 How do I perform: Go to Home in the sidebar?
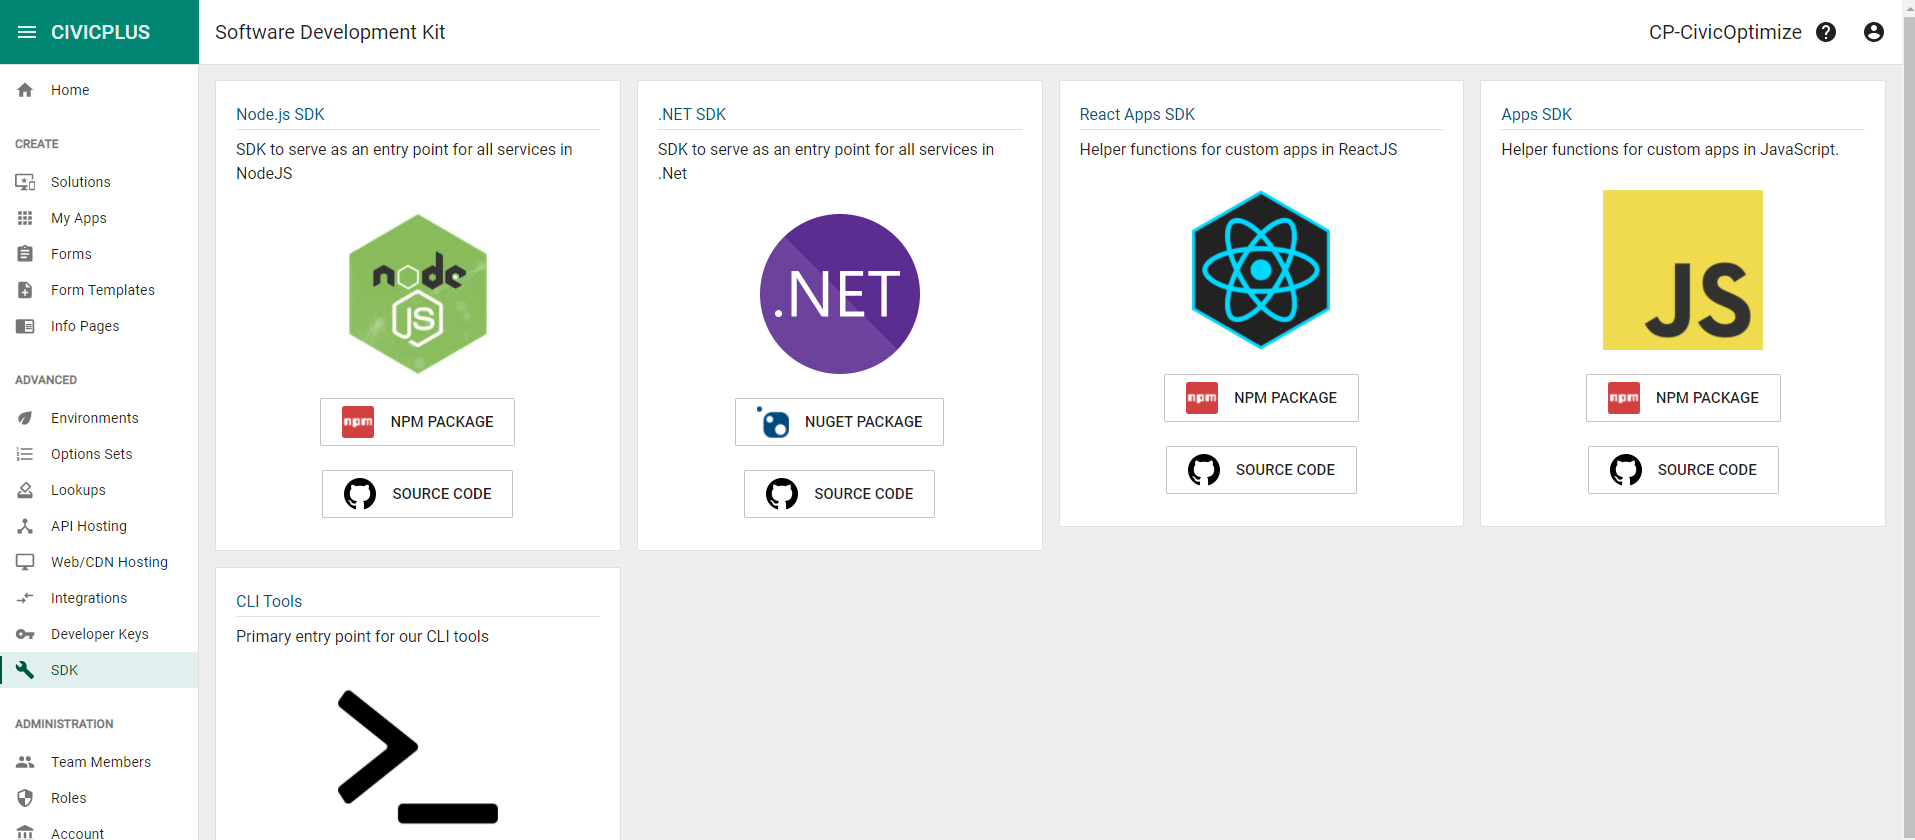tap(99, 90)
